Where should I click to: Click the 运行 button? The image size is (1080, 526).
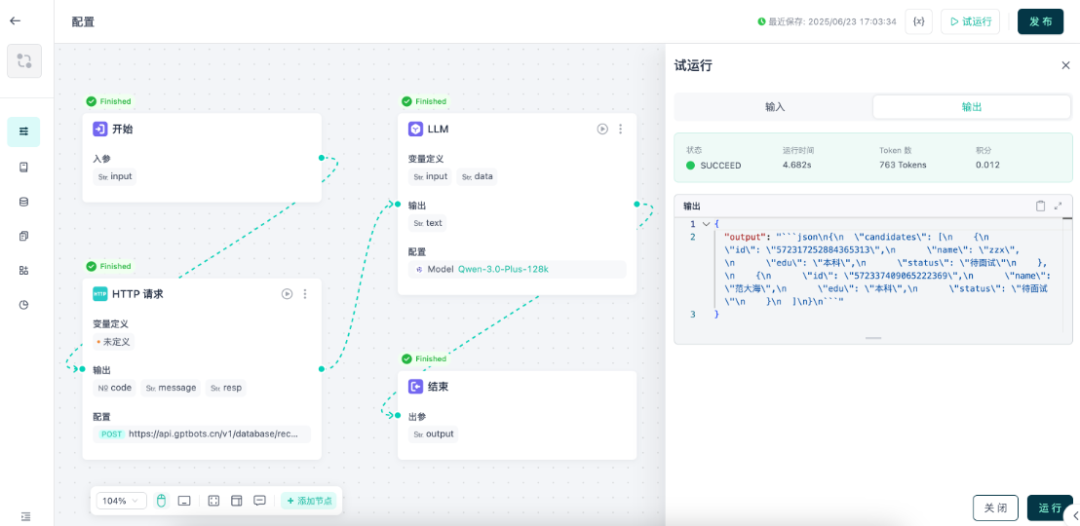point(1050,508)
